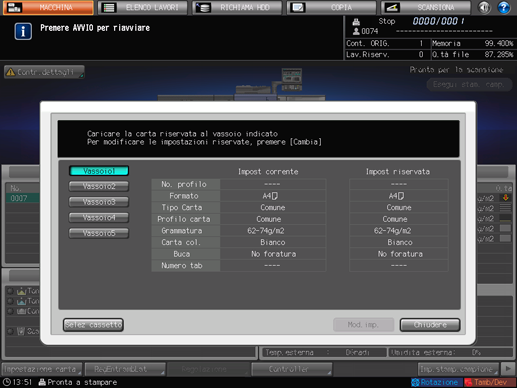
Task: Click the right arrow next button
Action: point(508,369)
